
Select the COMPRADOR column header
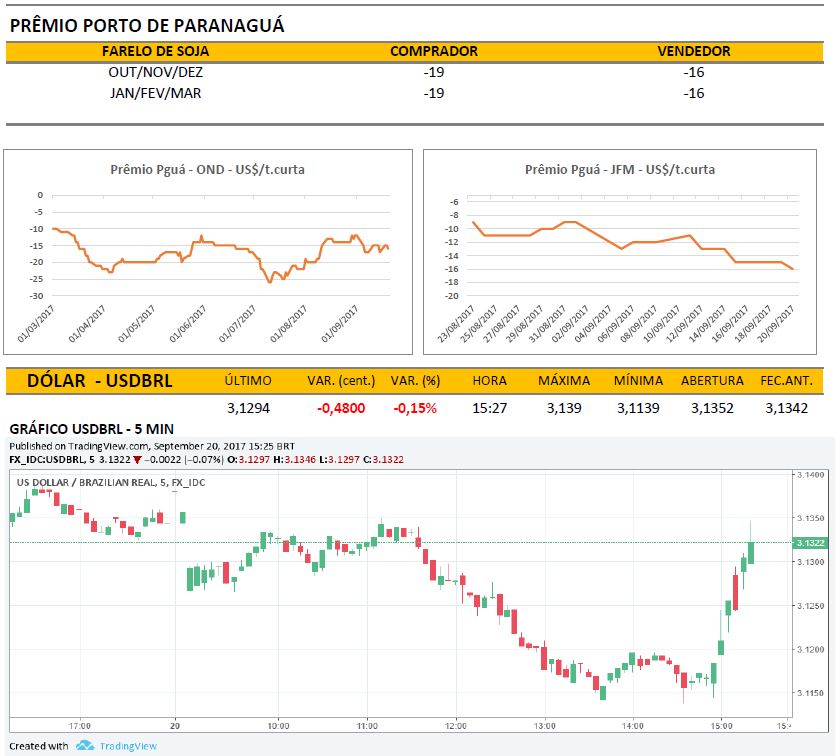click(433, 51)
